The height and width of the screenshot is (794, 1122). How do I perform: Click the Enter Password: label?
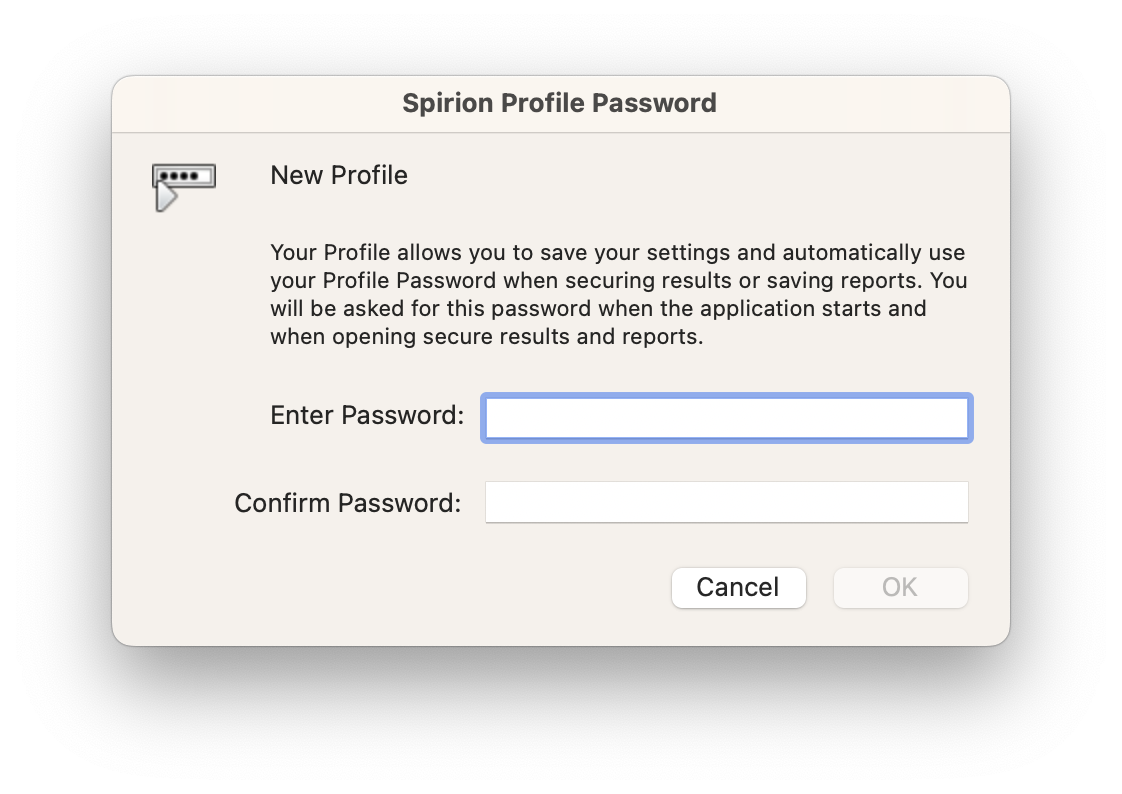tap(367, 416)
